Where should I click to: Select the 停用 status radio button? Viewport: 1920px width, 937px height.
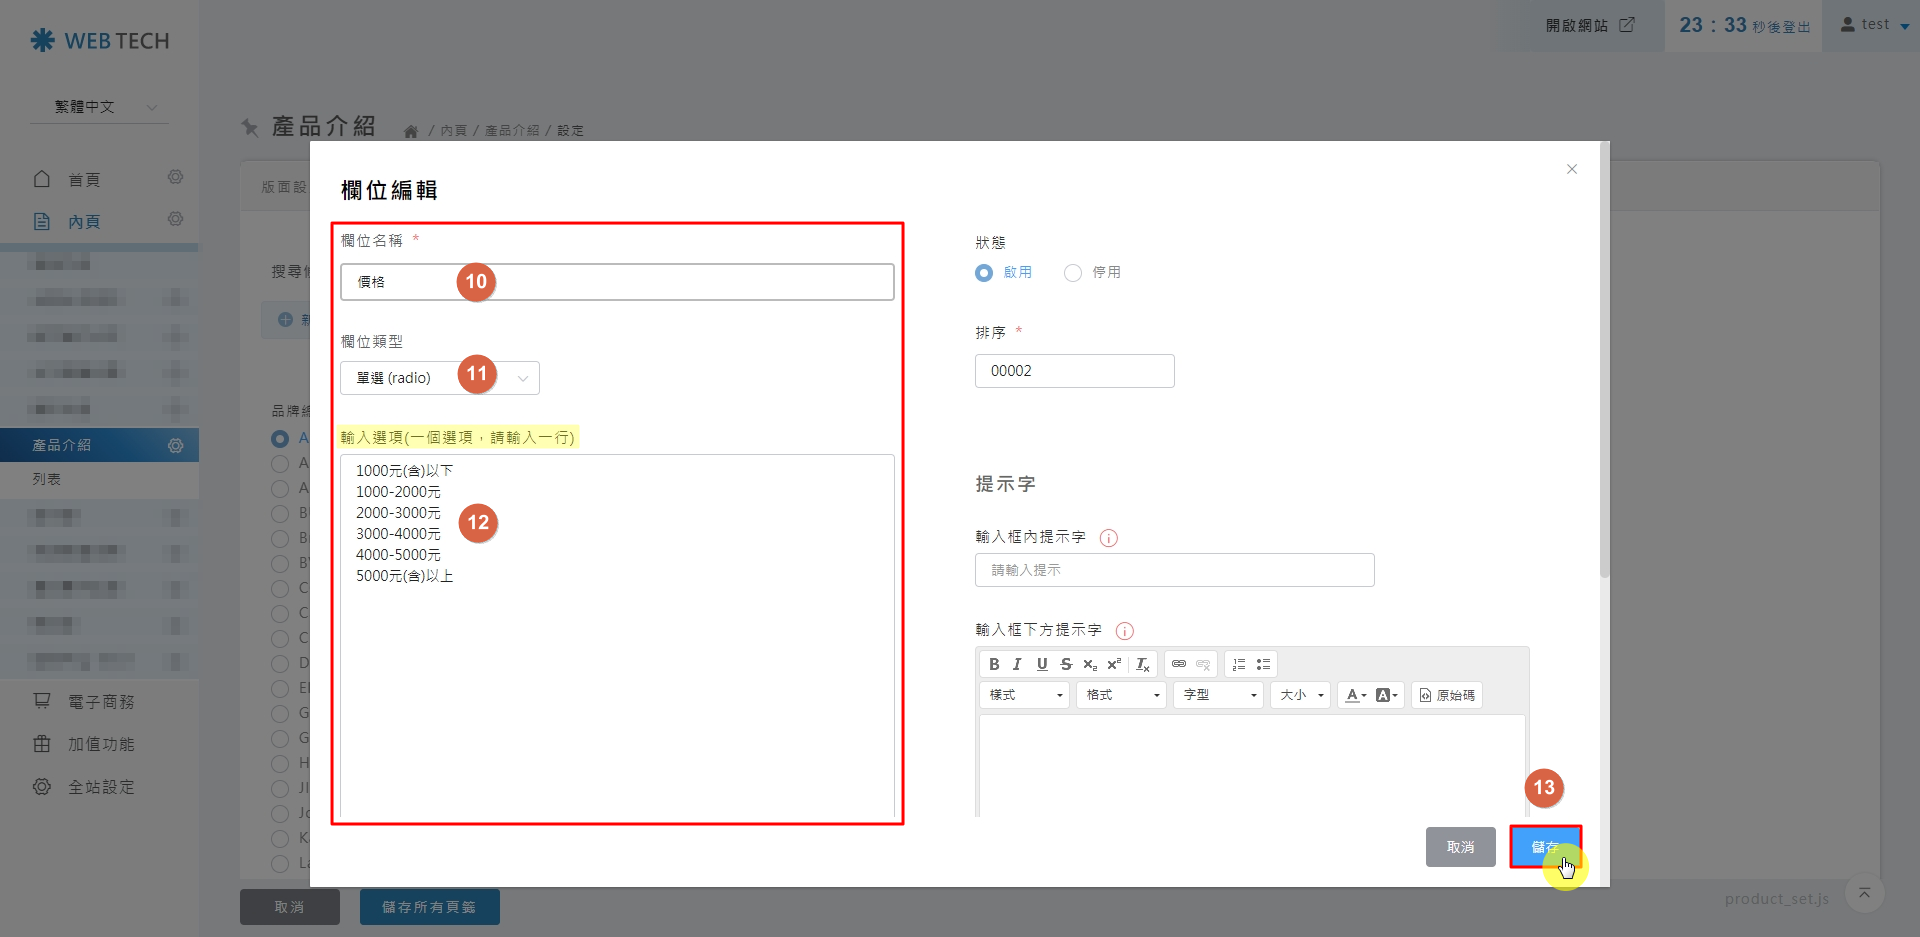1073,273
